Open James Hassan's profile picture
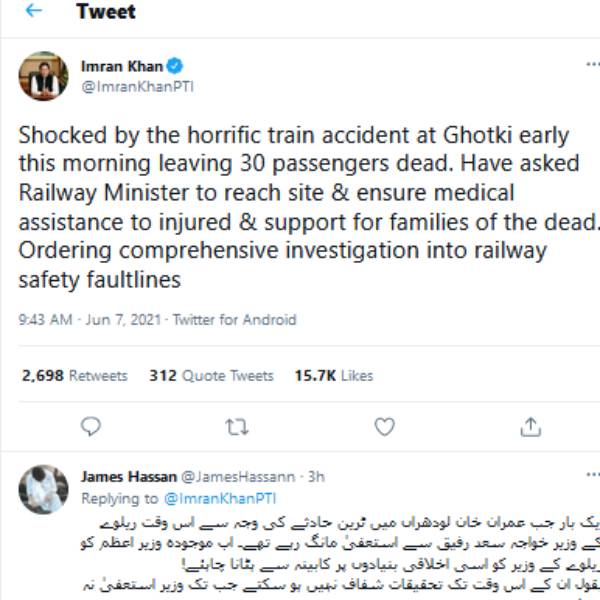This screenshot has width=600, height=600. pos(42,488)
